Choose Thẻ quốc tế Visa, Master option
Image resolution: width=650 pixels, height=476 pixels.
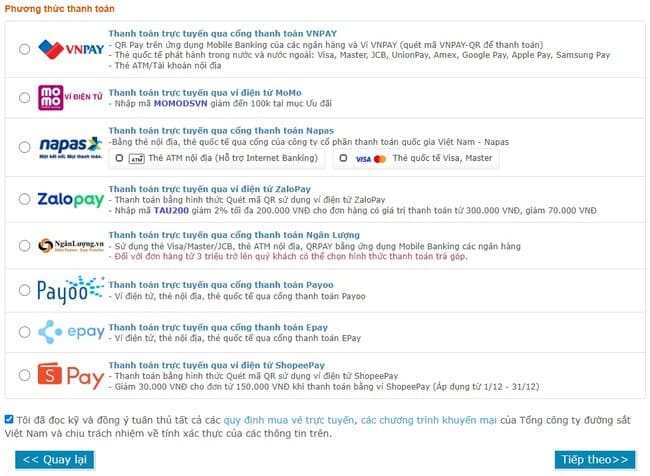(x=343, y=158)
